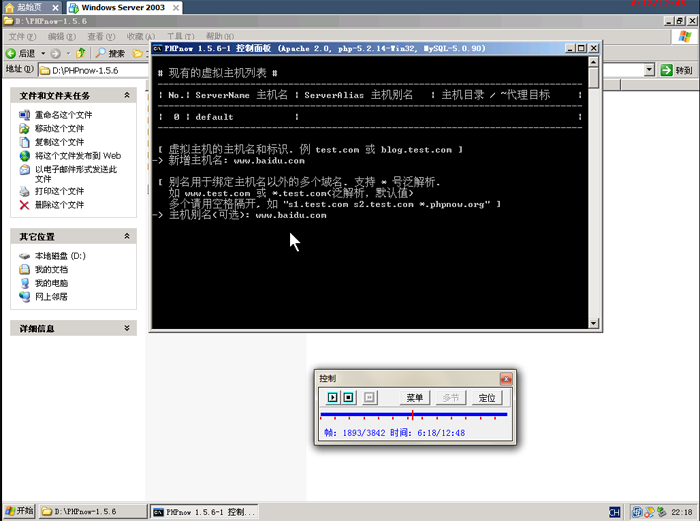Open dropdown arrow next to Back button
Viewport: 700px width, 521px height.
[43, 54]
